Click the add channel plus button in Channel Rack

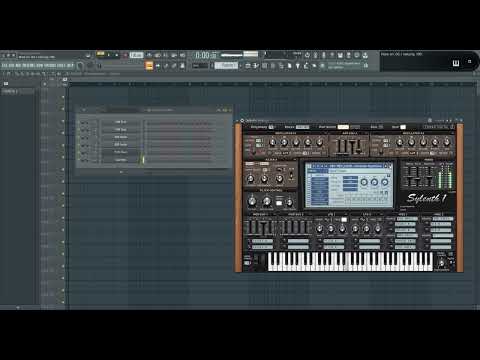coord(121,172)
